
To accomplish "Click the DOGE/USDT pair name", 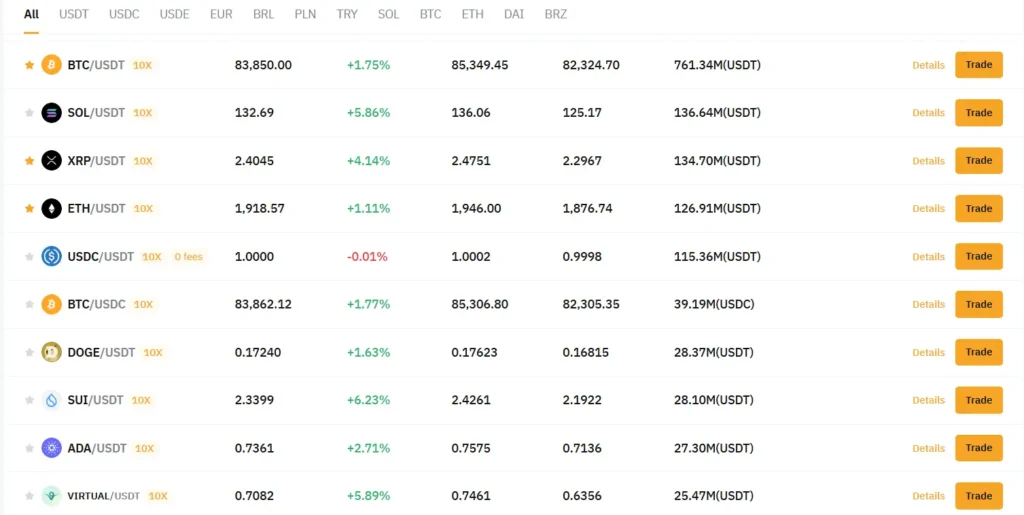I will click(101, 352).
